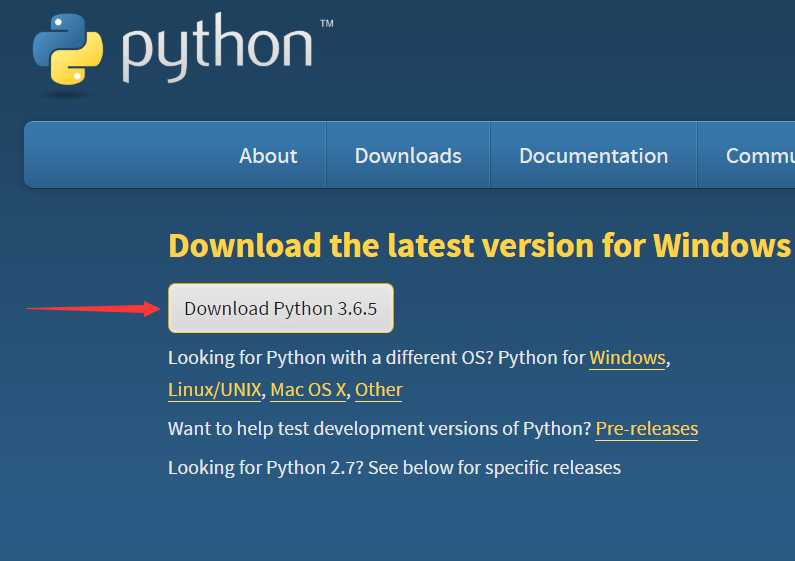Screen dimensions: 795x561
Task: Click the text 'Looking for Python with a different OS?'
Action: pyautogui.click(x=330, y=358)
